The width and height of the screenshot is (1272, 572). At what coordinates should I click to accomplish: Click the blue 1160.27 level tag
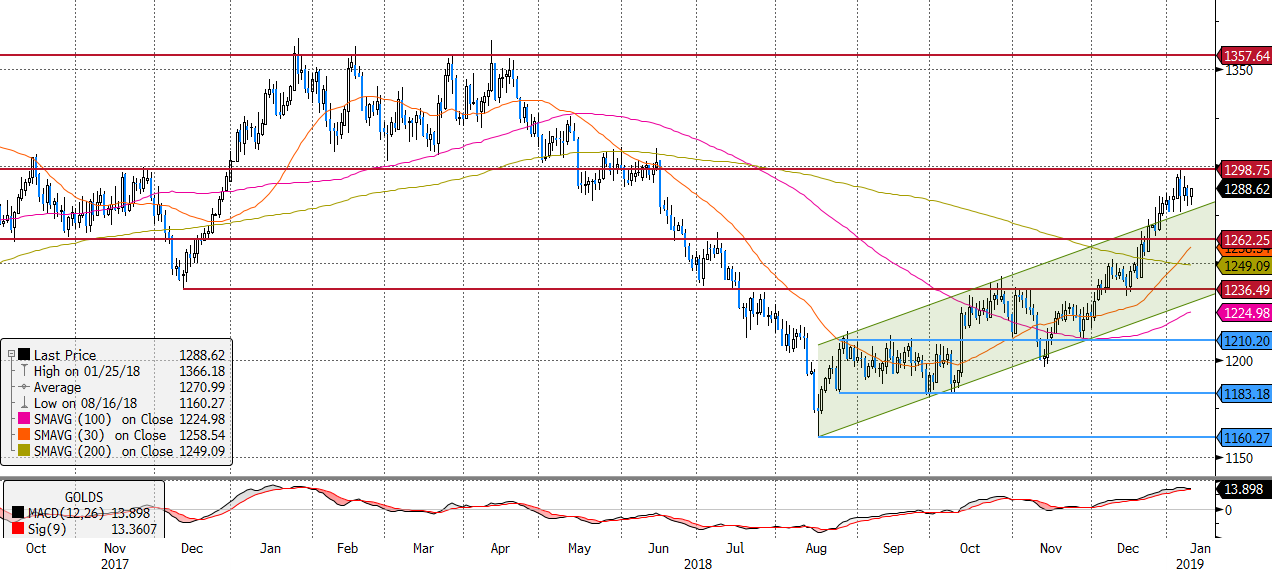pyautogui.click(x=1243, y=437)
